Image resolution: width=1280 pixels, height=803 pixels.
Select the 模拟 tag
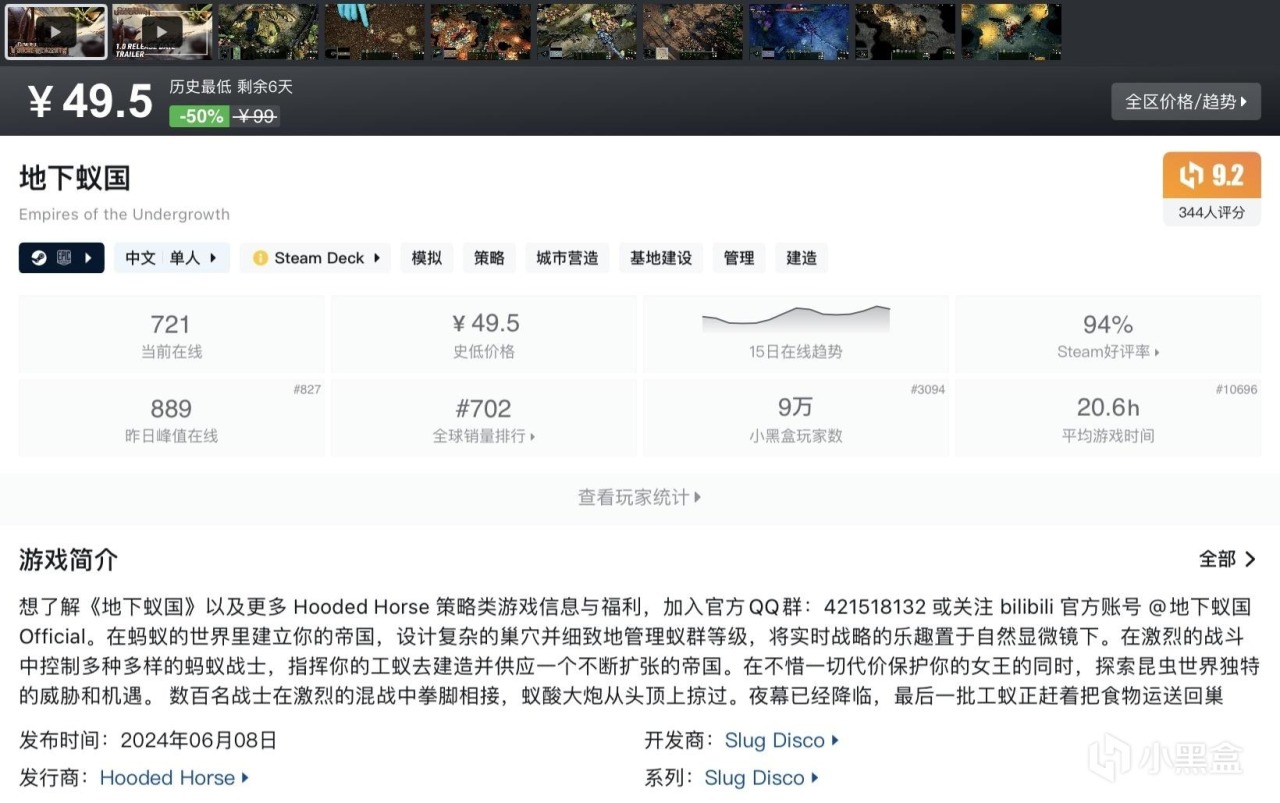(427, 258)
